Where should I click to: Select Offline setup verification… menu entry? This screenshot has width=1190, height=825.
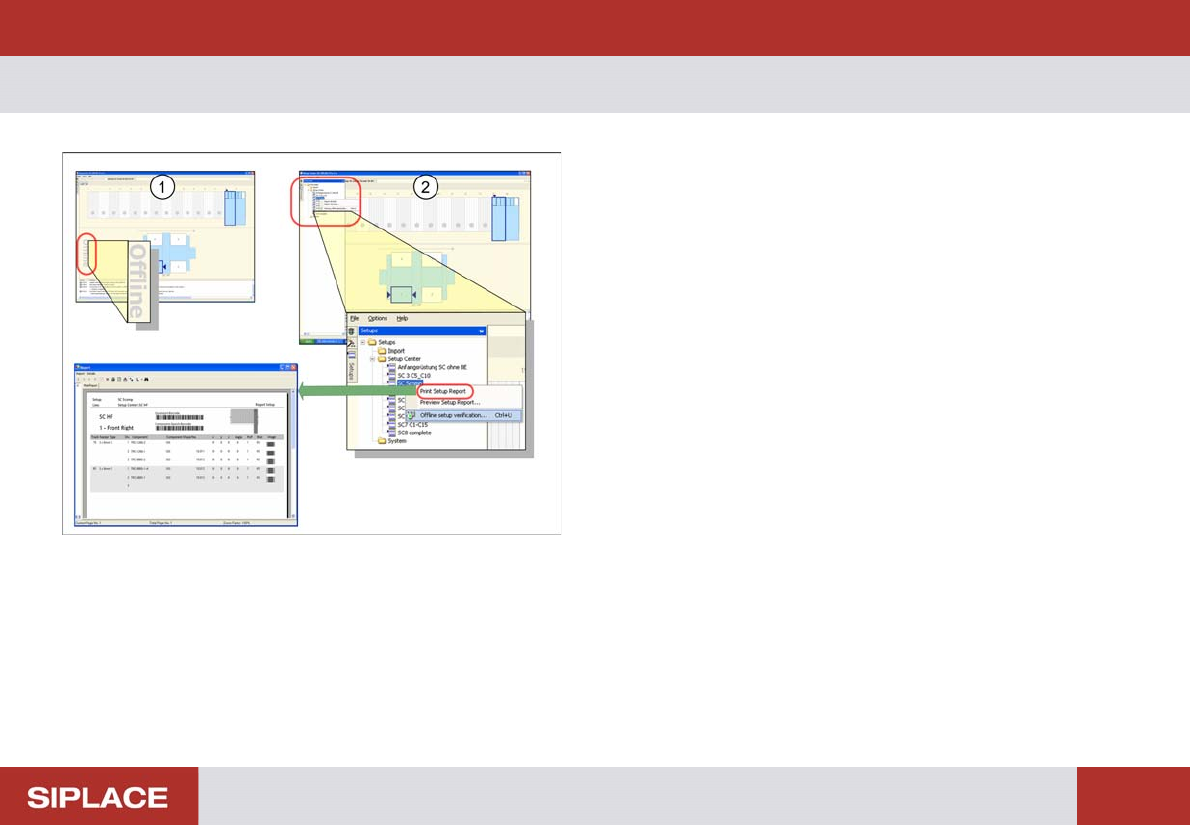[x=463, y=415]
